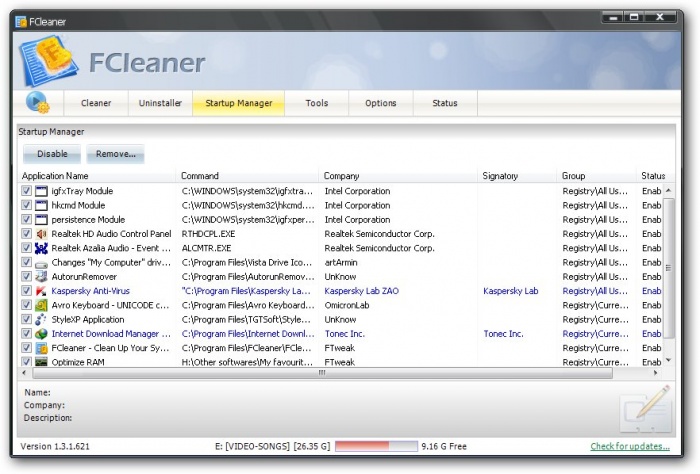The image size is (700, 474).
Task: Uncheck the igfxTray Module checkbox
Action: pyautogui.click(x=26, y=191)
